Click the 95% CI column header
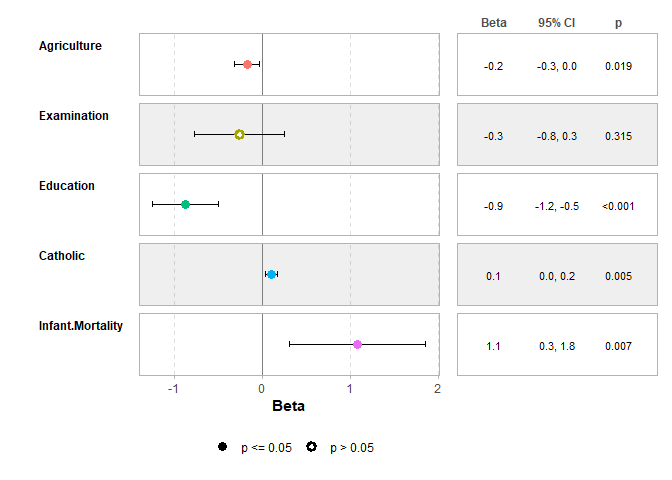672x480 pixels. [556, 22]
